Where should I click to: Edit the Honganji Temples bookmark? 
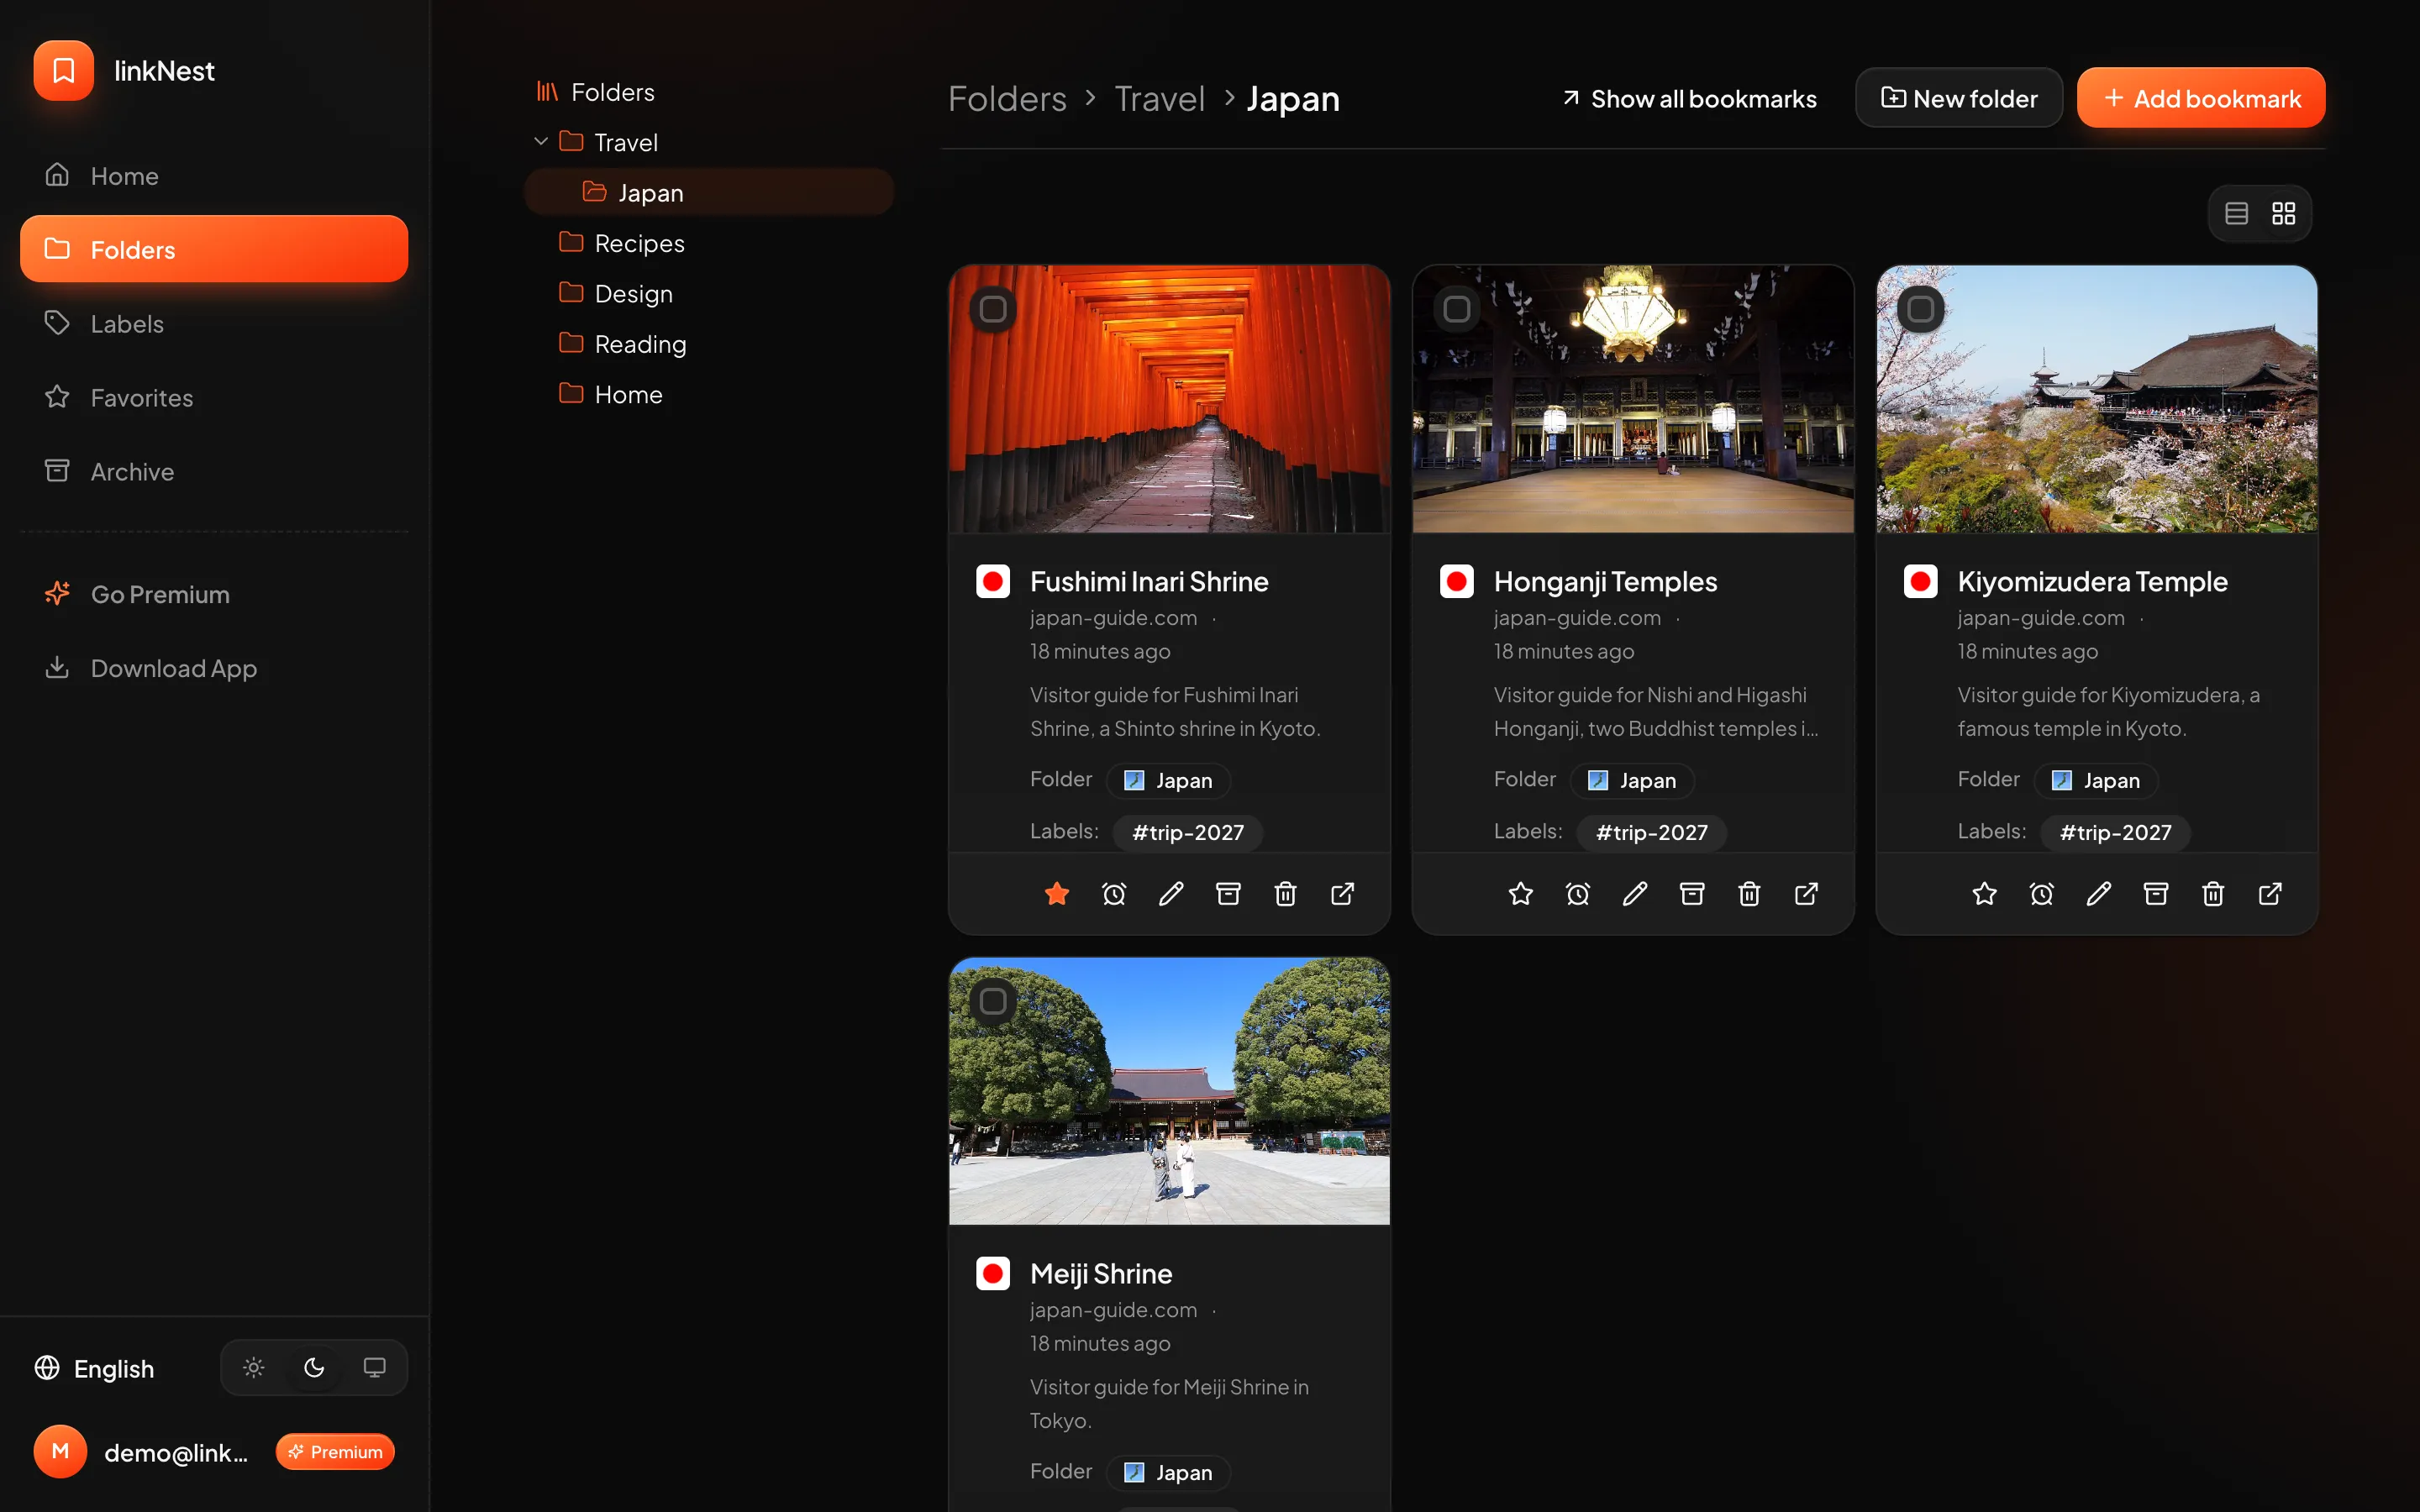click(1634, 893)
